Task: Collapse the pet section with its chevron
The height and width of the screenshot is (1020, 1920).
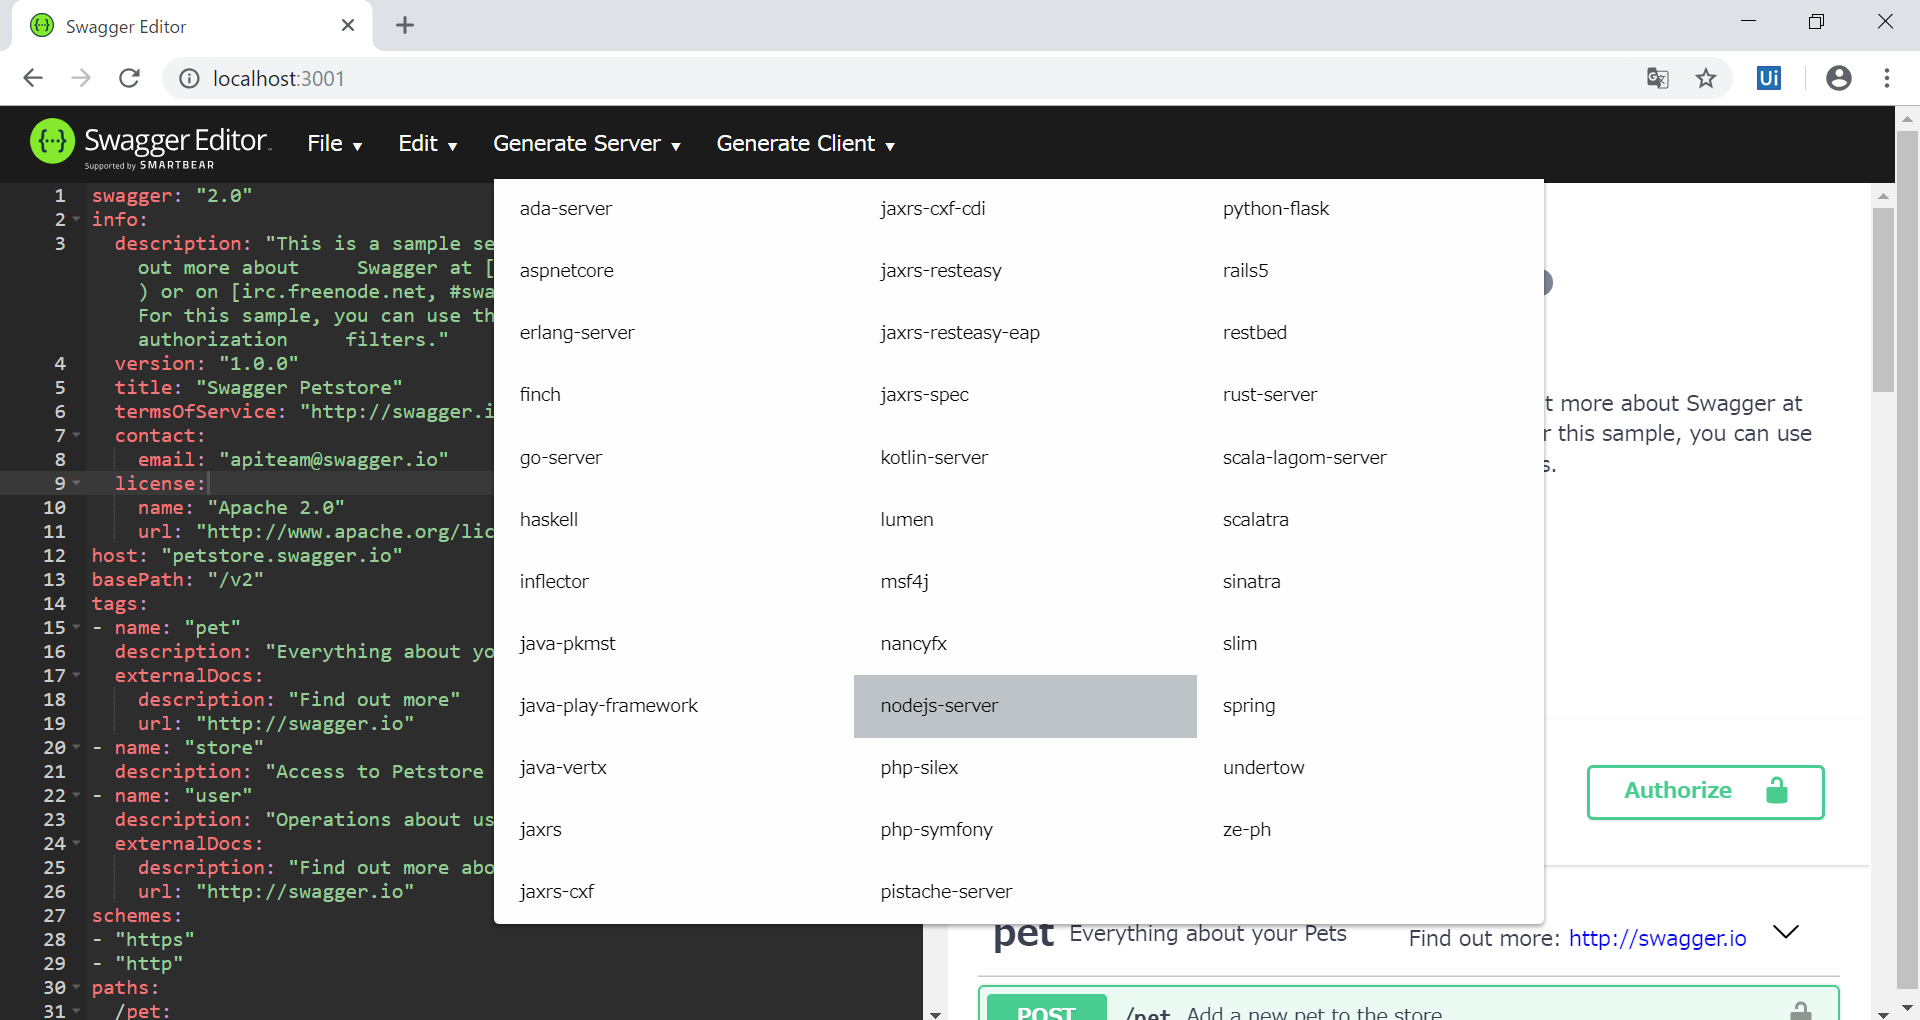Action: [x=1786, y=932]
